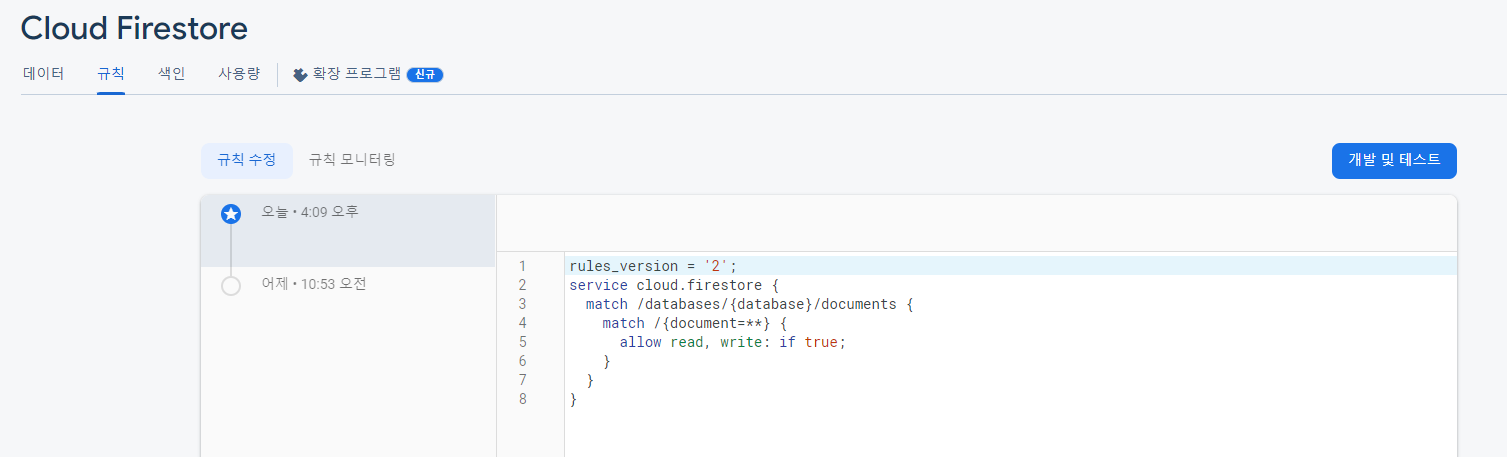1507x457 pixels.
Task: Open the 확장 프로그램 tab
Action: pos(368,74)
